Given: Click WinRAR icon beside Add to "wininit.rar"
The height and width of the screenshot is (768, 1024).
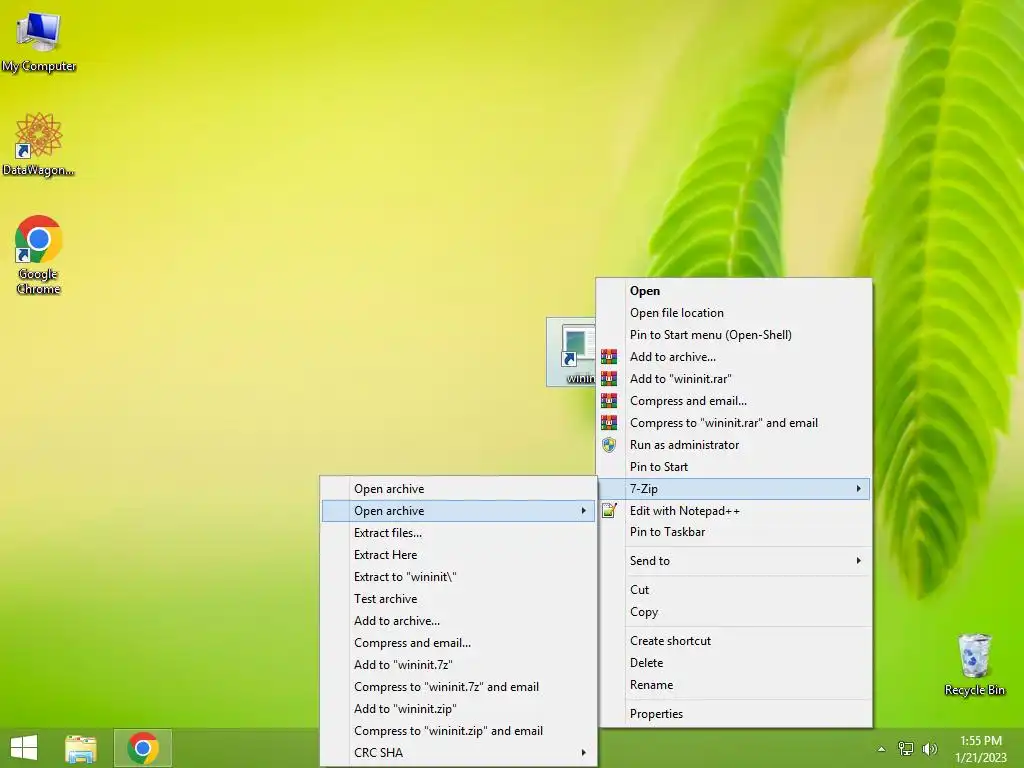Looking at the screenshot, I should pyautogui.click(x=609, y=379).
